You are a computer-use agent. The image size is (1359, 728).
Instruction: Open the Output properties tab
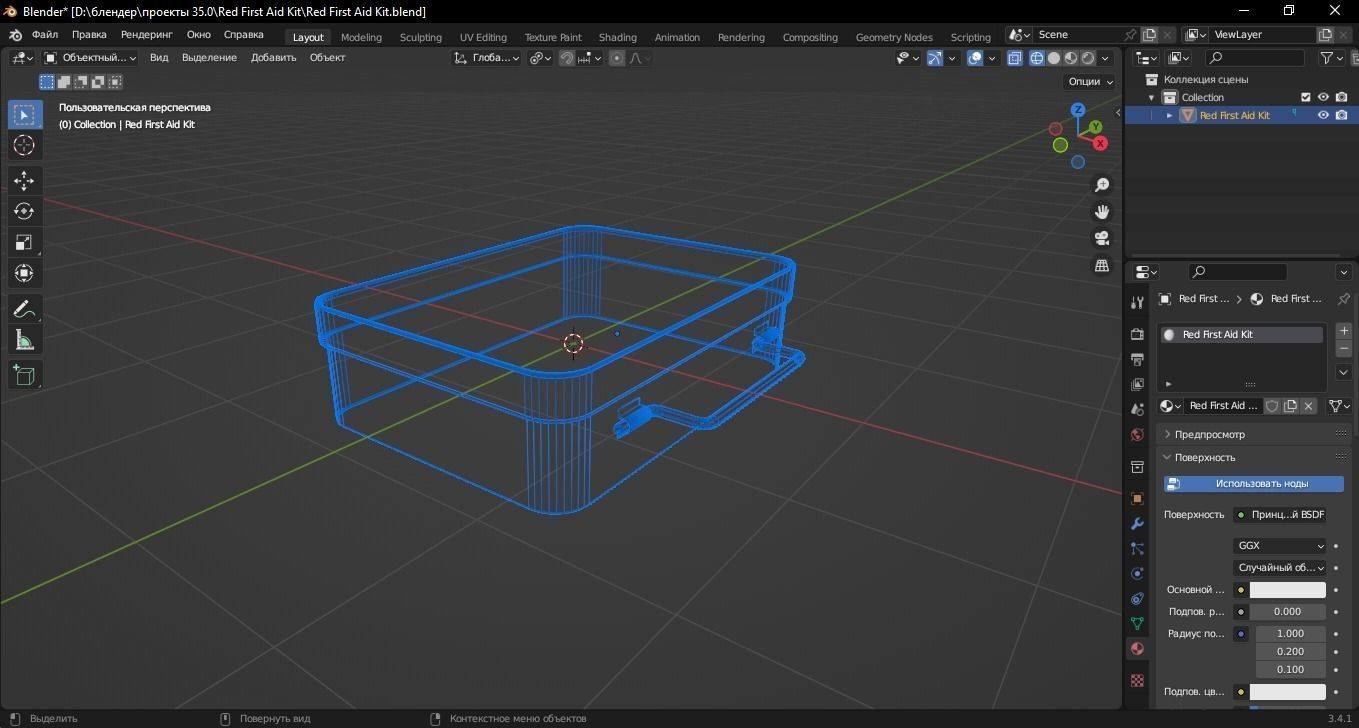[x=1137, y=359]
